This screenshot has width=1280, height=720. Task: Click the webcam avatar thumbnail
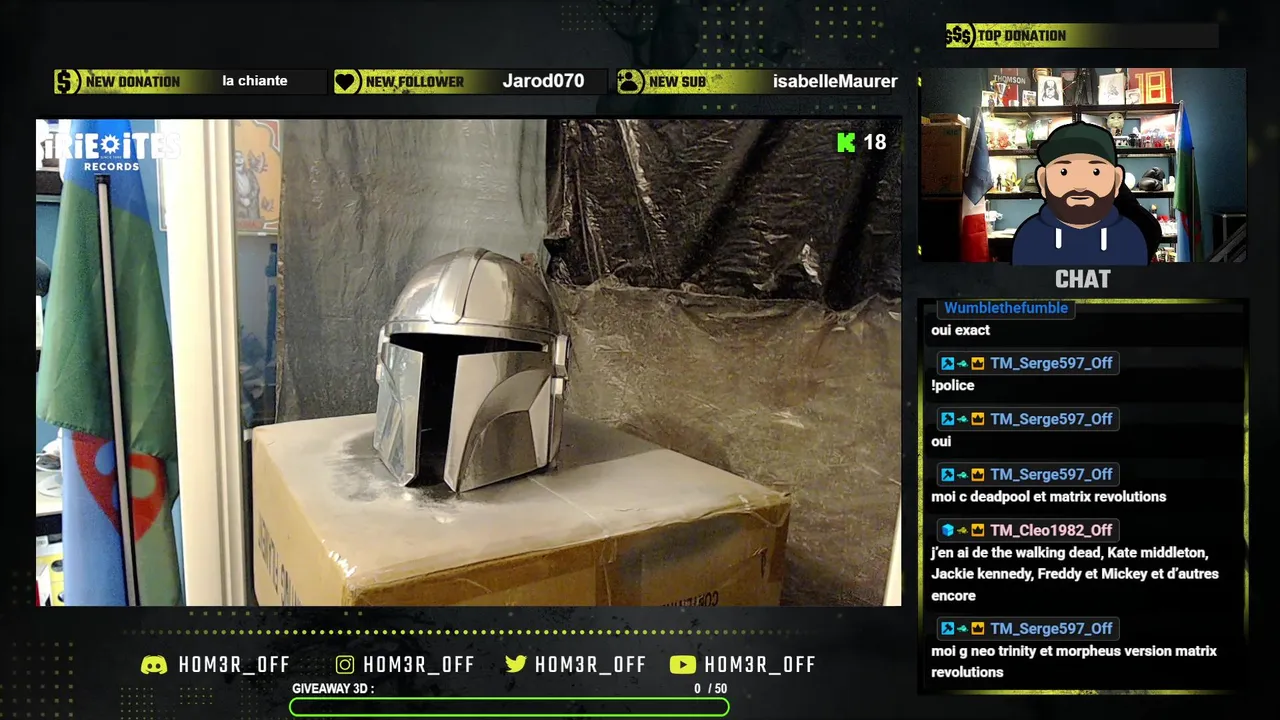(x=1083, y=165)
